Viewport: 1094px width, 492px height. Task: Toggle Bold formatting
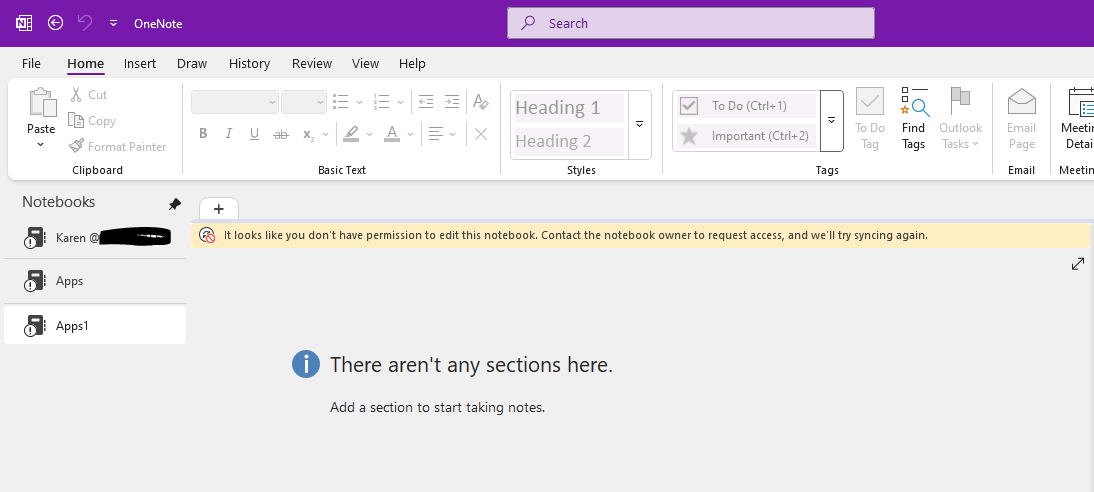pos(203,133)
